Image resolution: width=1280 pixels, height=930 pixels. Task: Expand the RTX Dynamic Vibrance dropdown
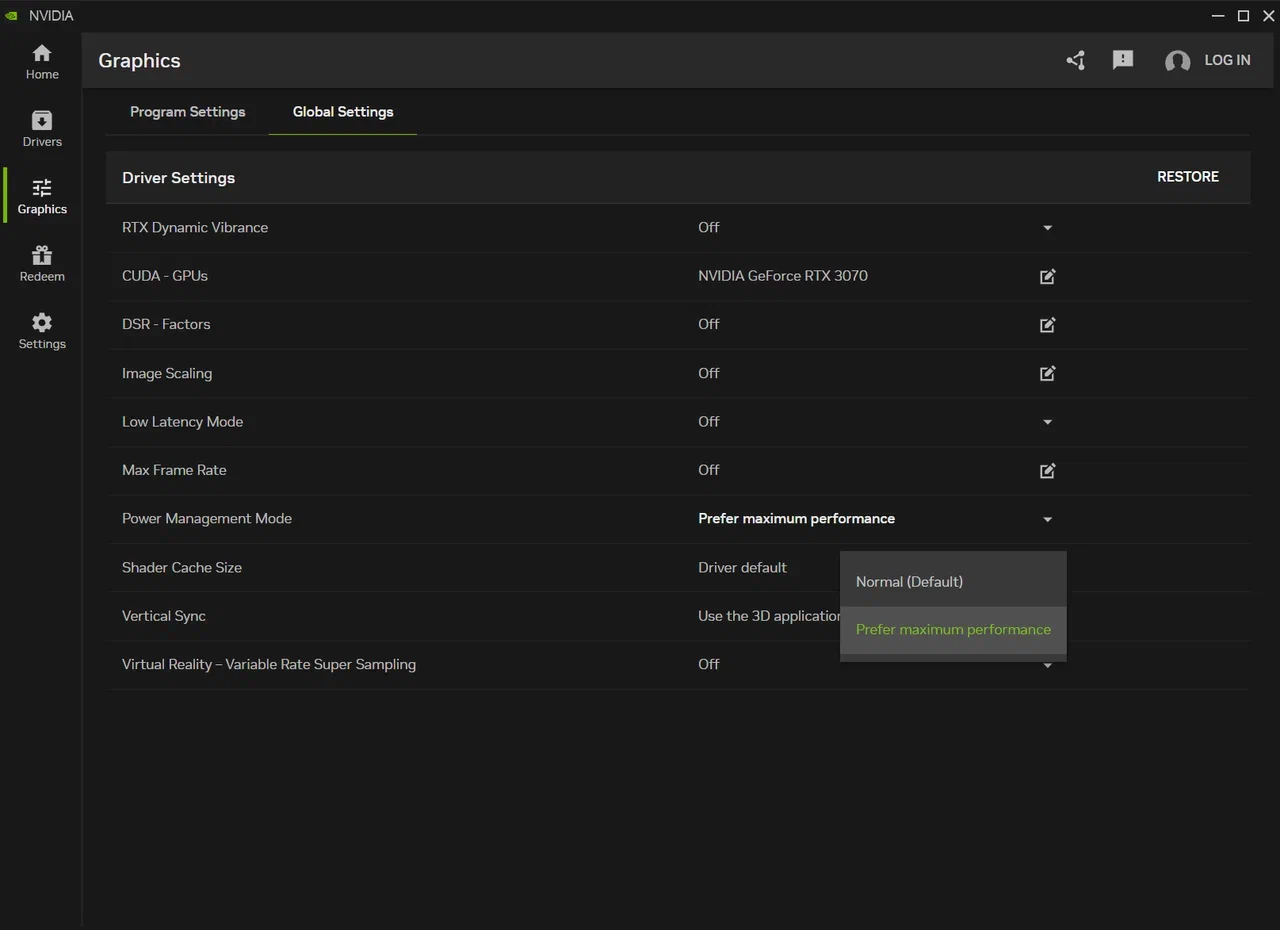pos(1047,228)
